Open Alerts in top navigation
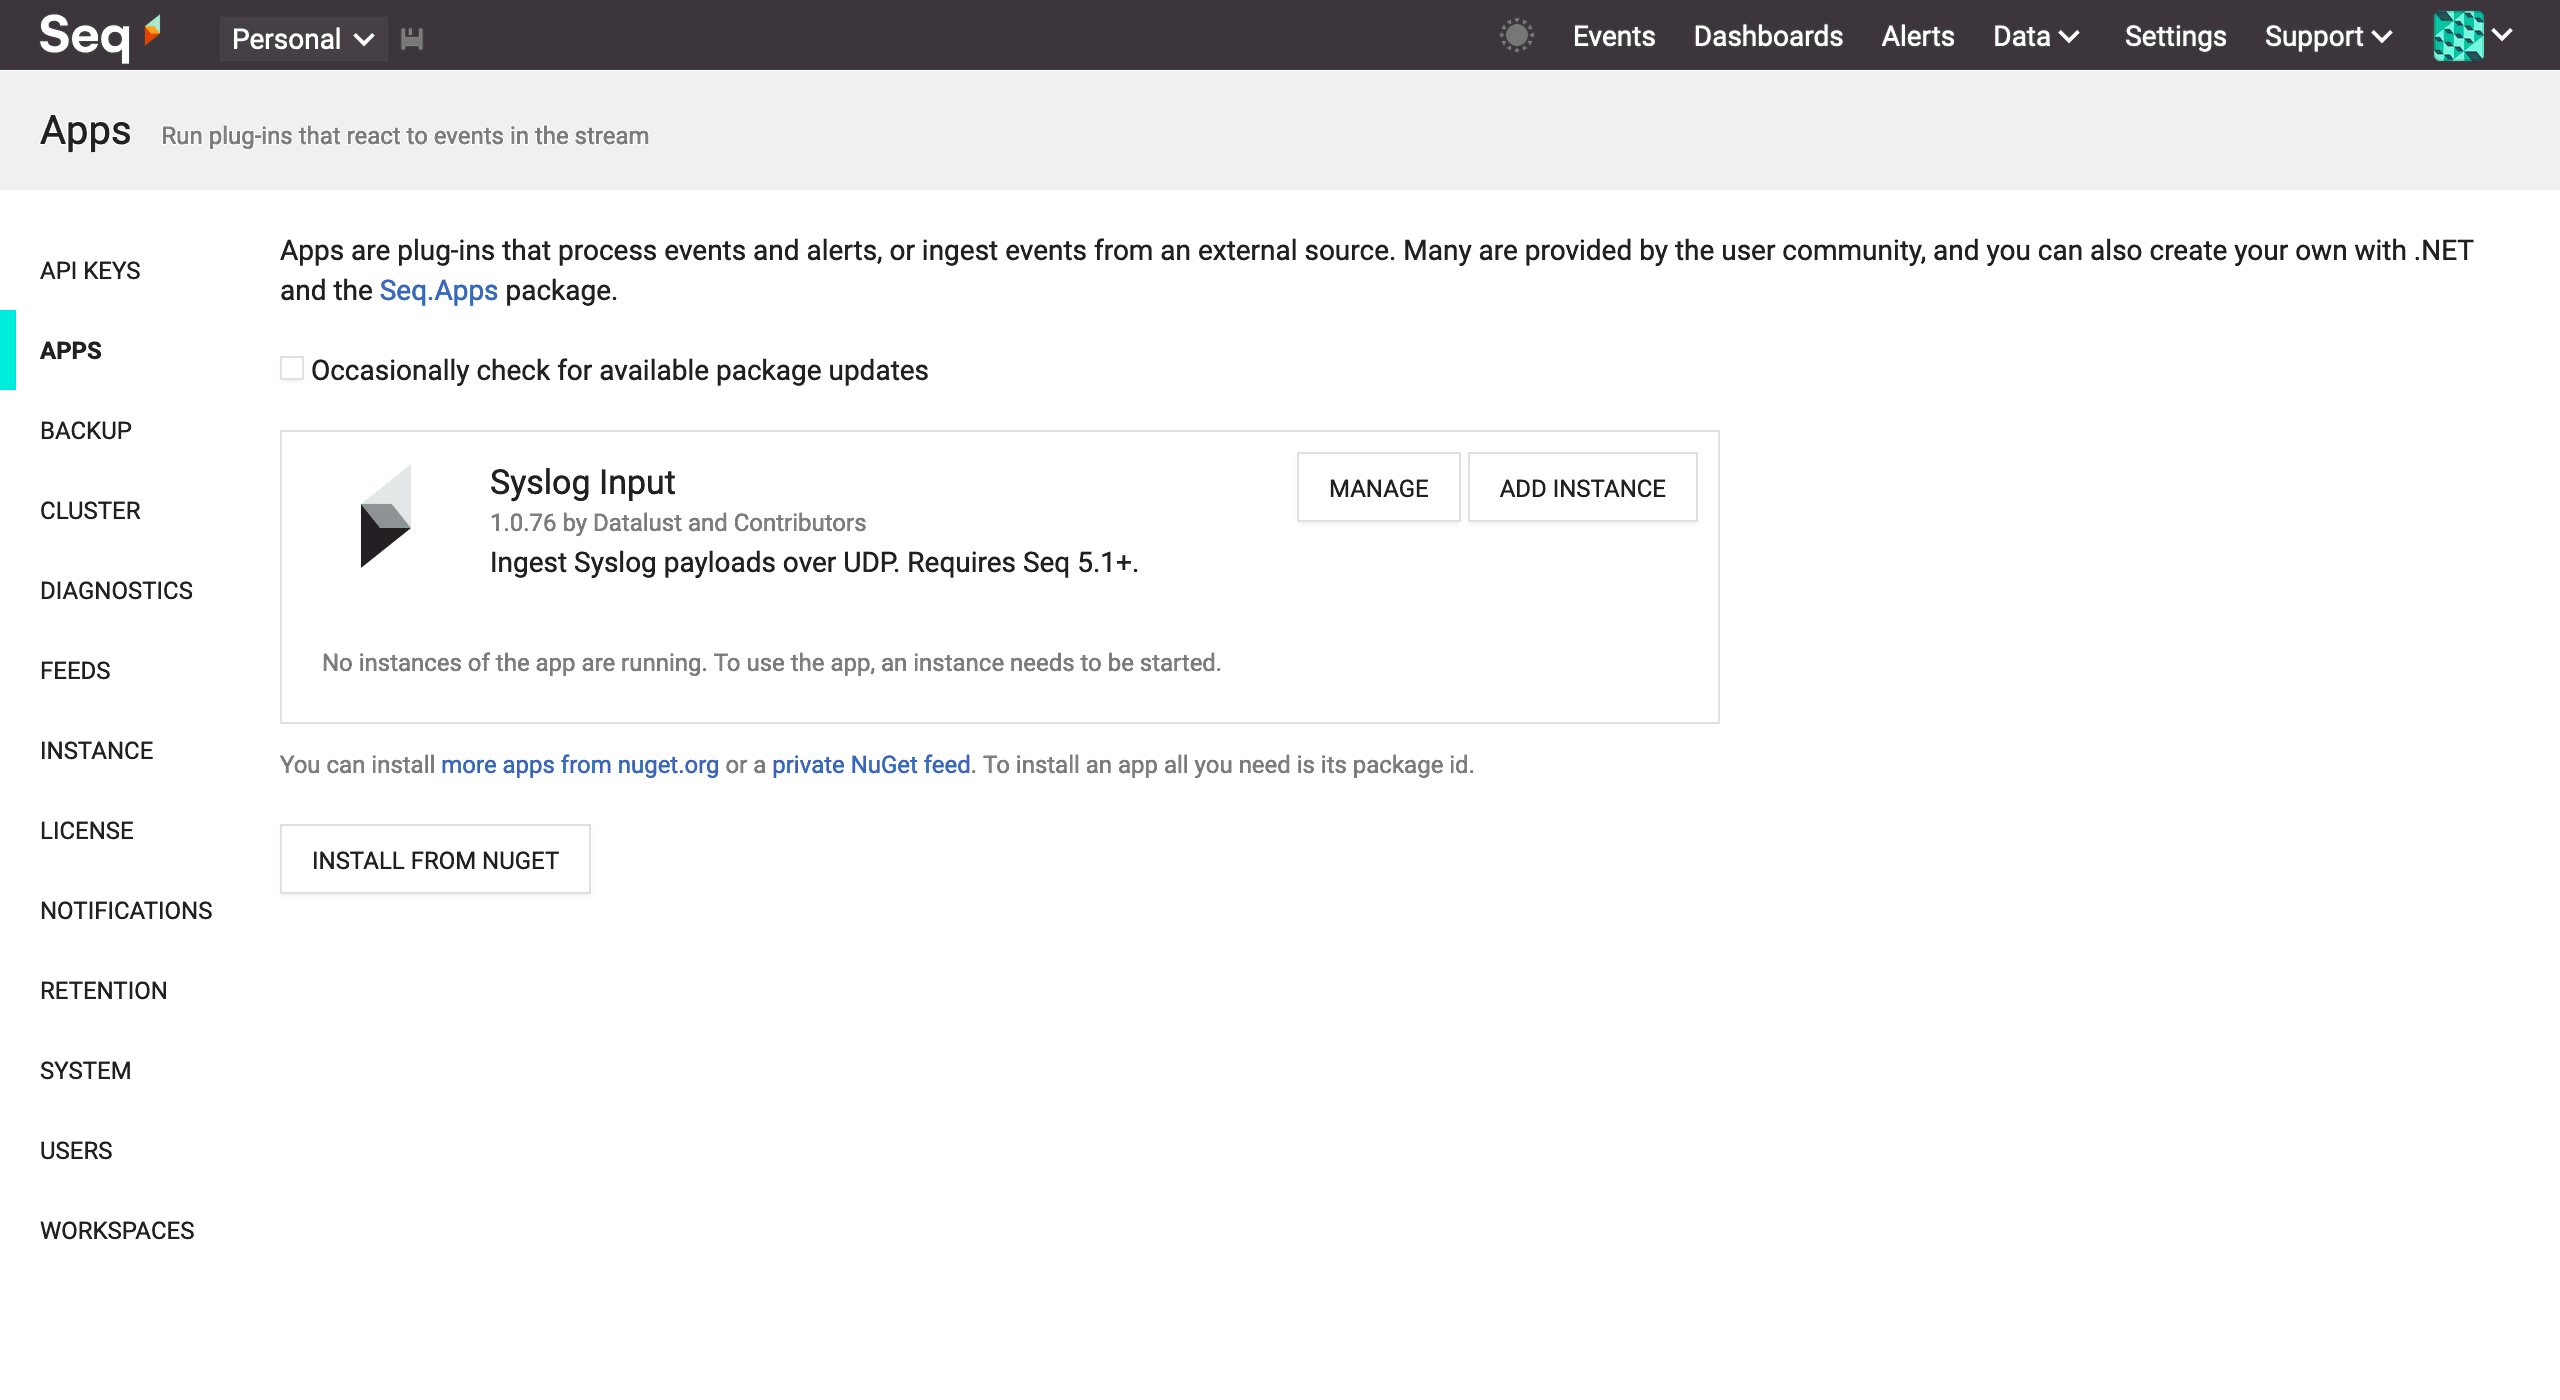2560x1400 pixels. click(1917, 36)
